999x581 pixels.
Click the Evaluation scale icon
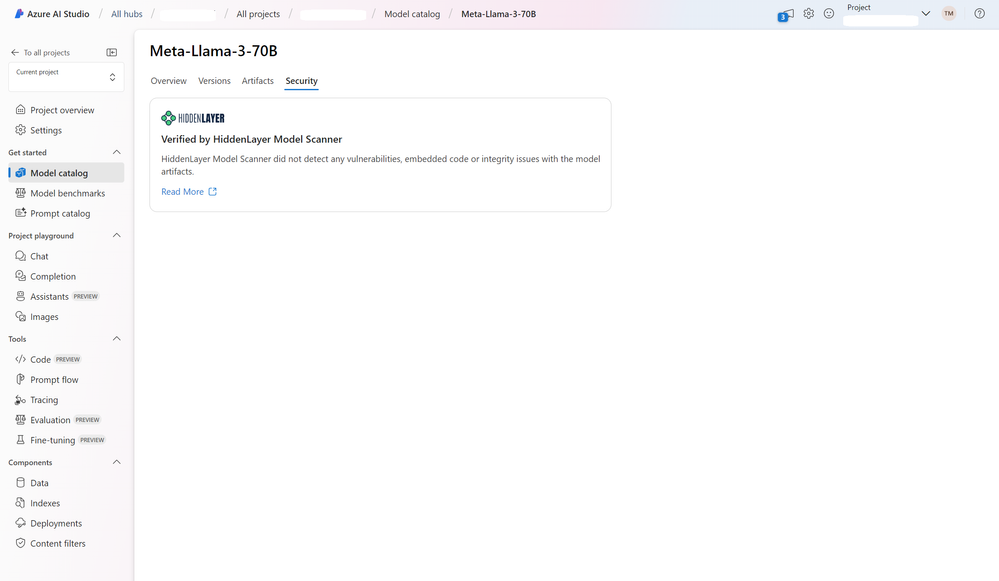pos(20,420)
